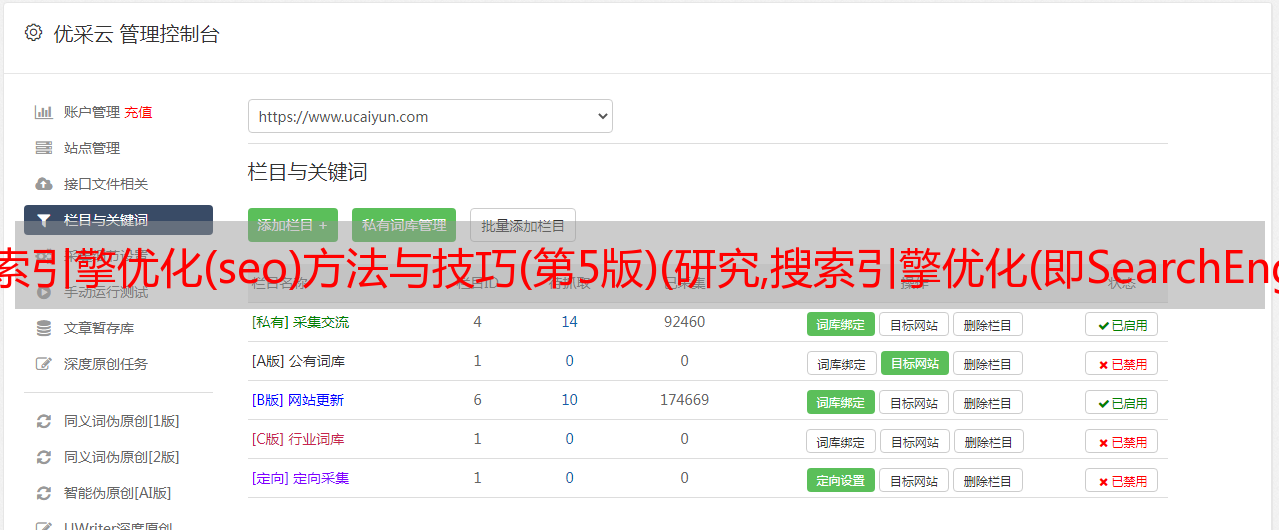Click the 智能伪原创[AI版] refresh icon

pos(43,493)
